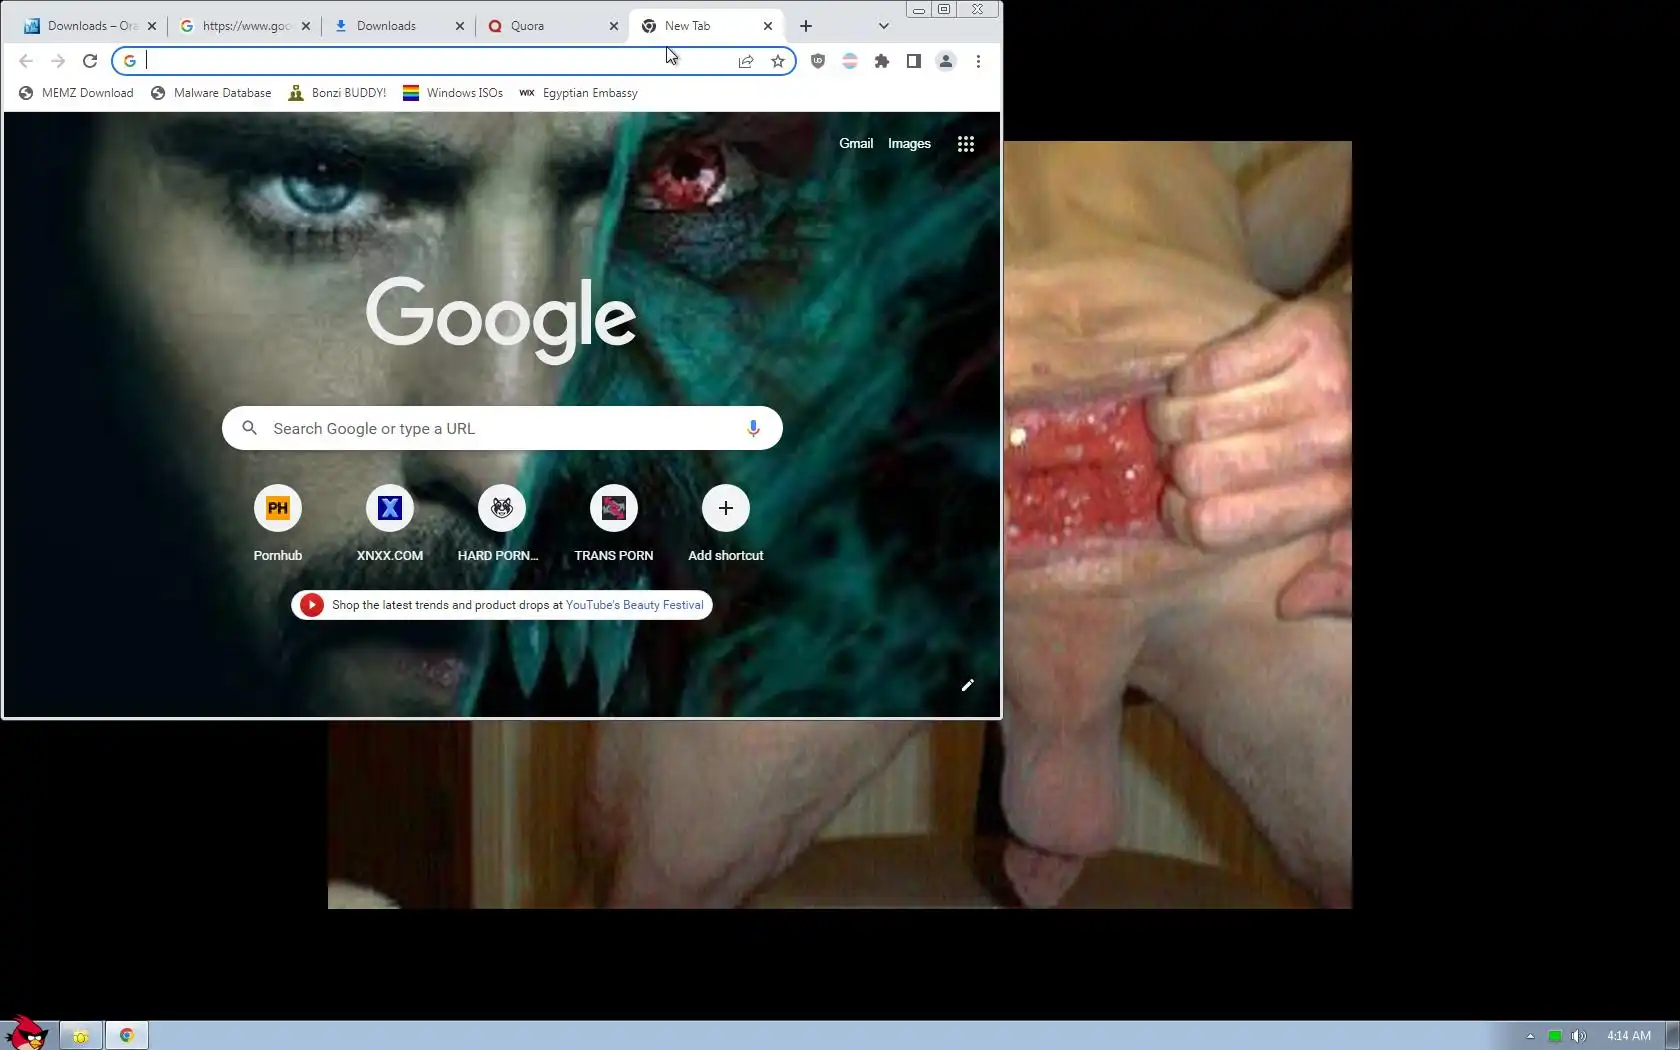The image size is (1680, 1050).
Task: Open the profile avatar menu
Action: pyautogui.click(x=946, y=61)
